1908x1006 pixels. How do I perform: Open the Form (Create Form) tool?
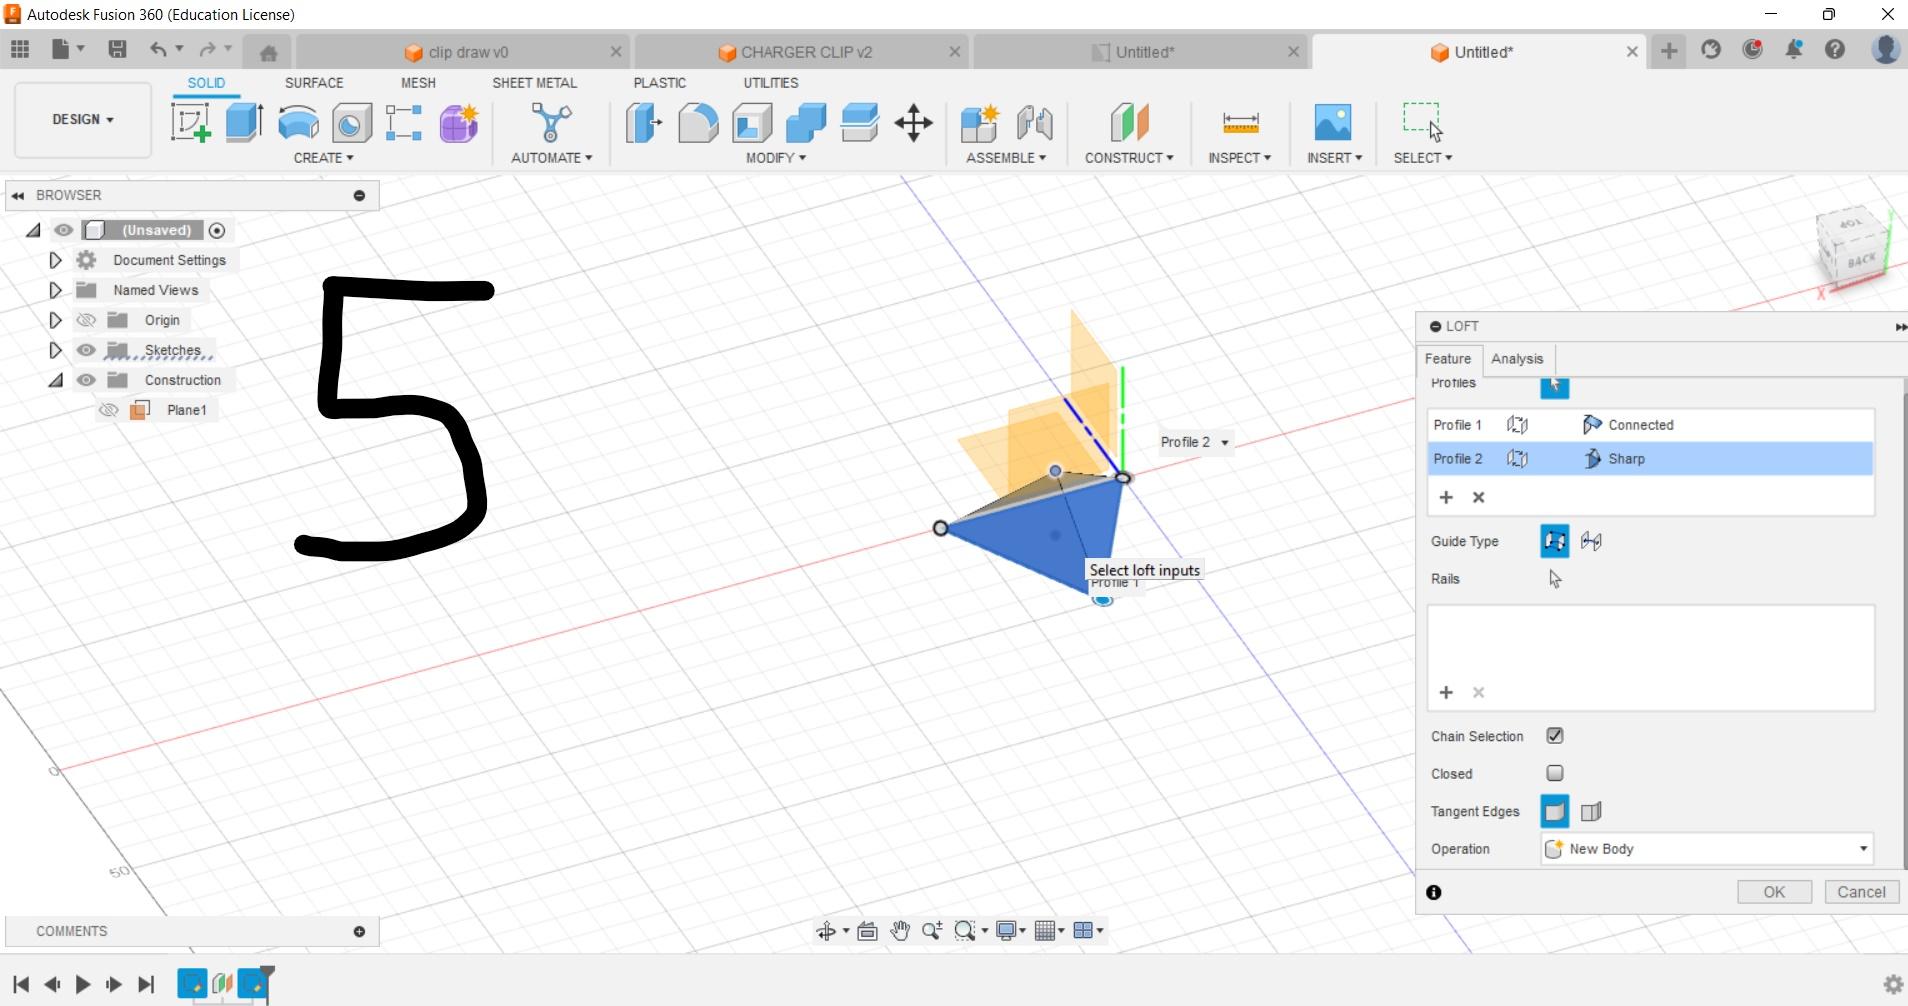pos(457,122)
